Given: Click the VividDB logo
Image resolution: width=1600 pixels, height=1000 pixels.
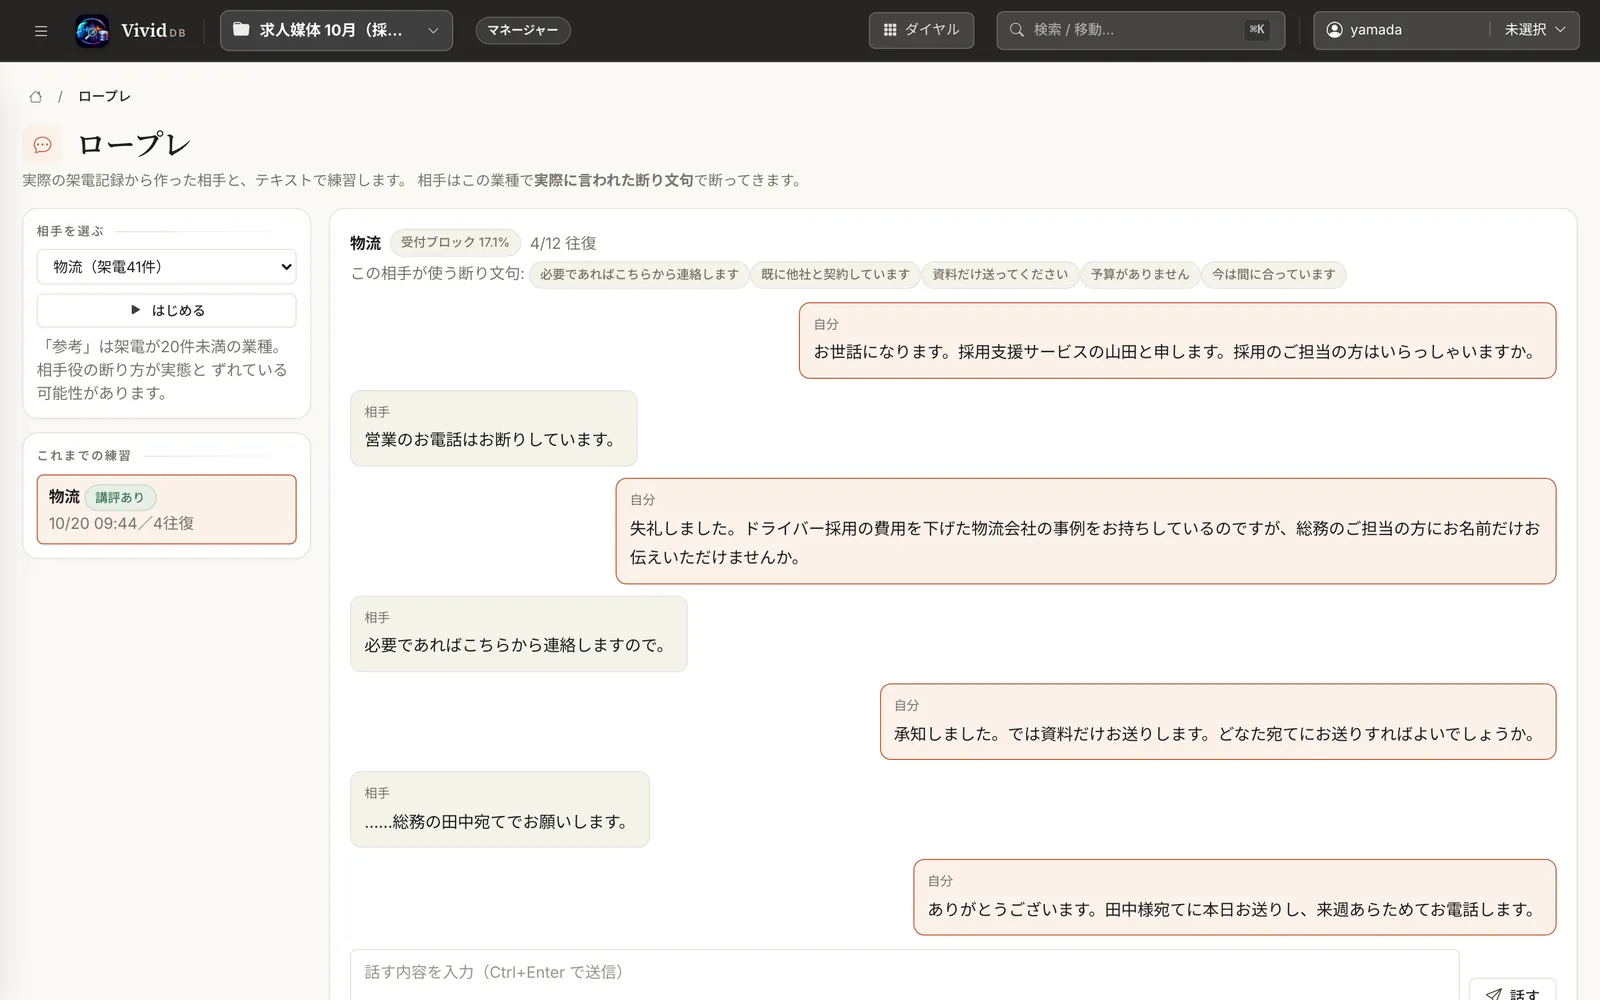Looking at the screenshot, I should (130, 30).
